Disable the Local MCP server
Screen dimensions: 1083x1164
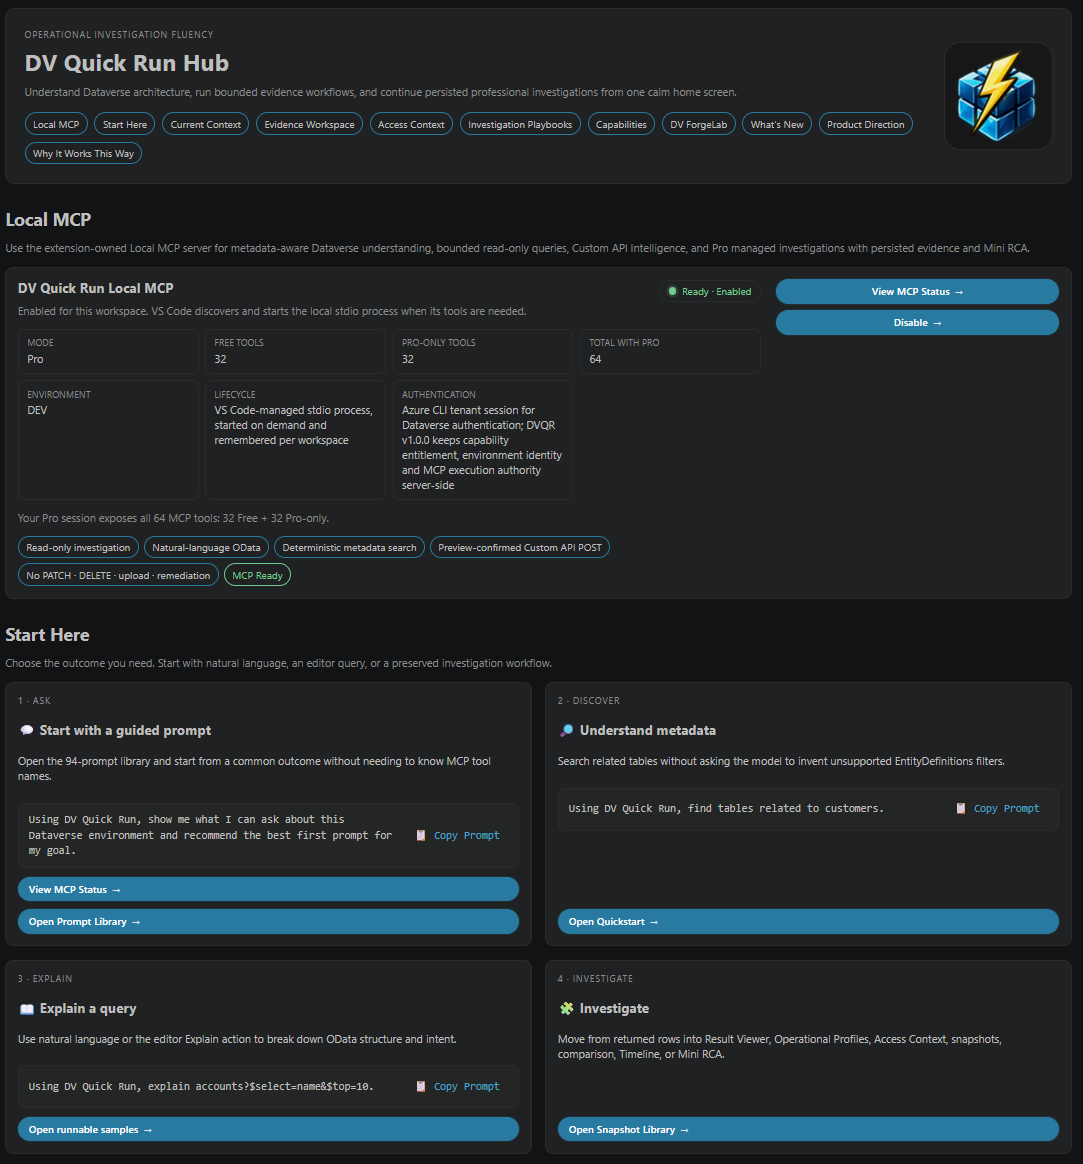click(917, 323)
